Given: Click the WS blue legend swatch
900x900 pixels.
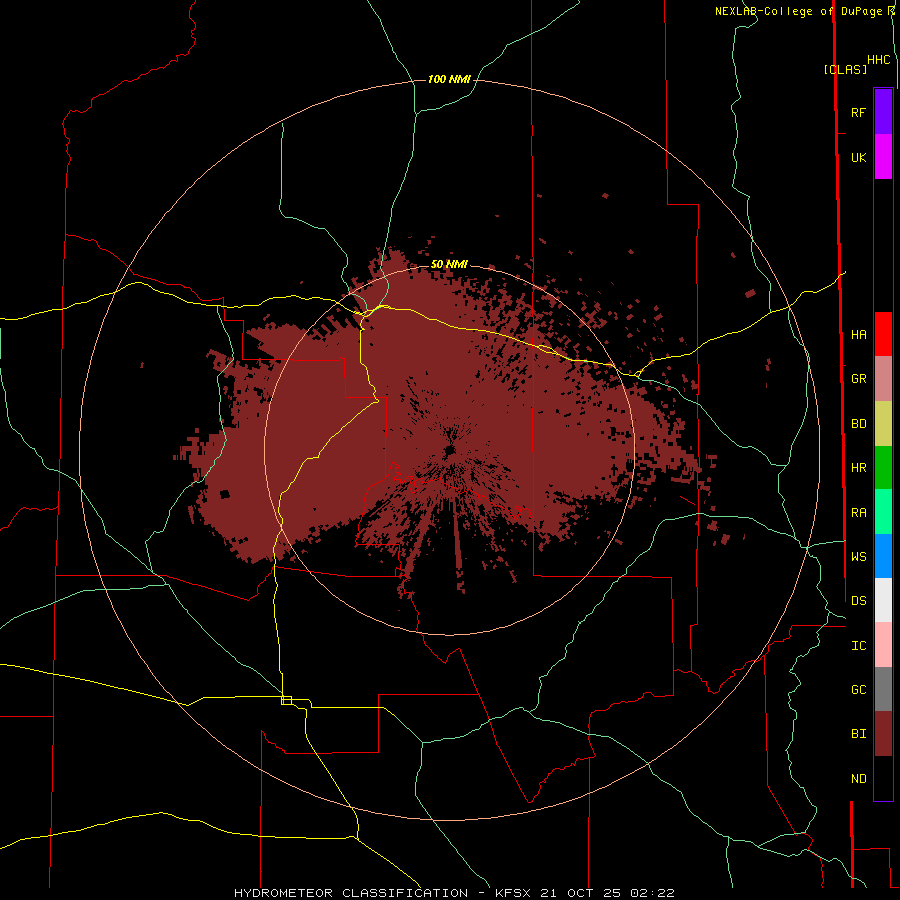Looking at the screenshot, I should [x=883, y=556].
